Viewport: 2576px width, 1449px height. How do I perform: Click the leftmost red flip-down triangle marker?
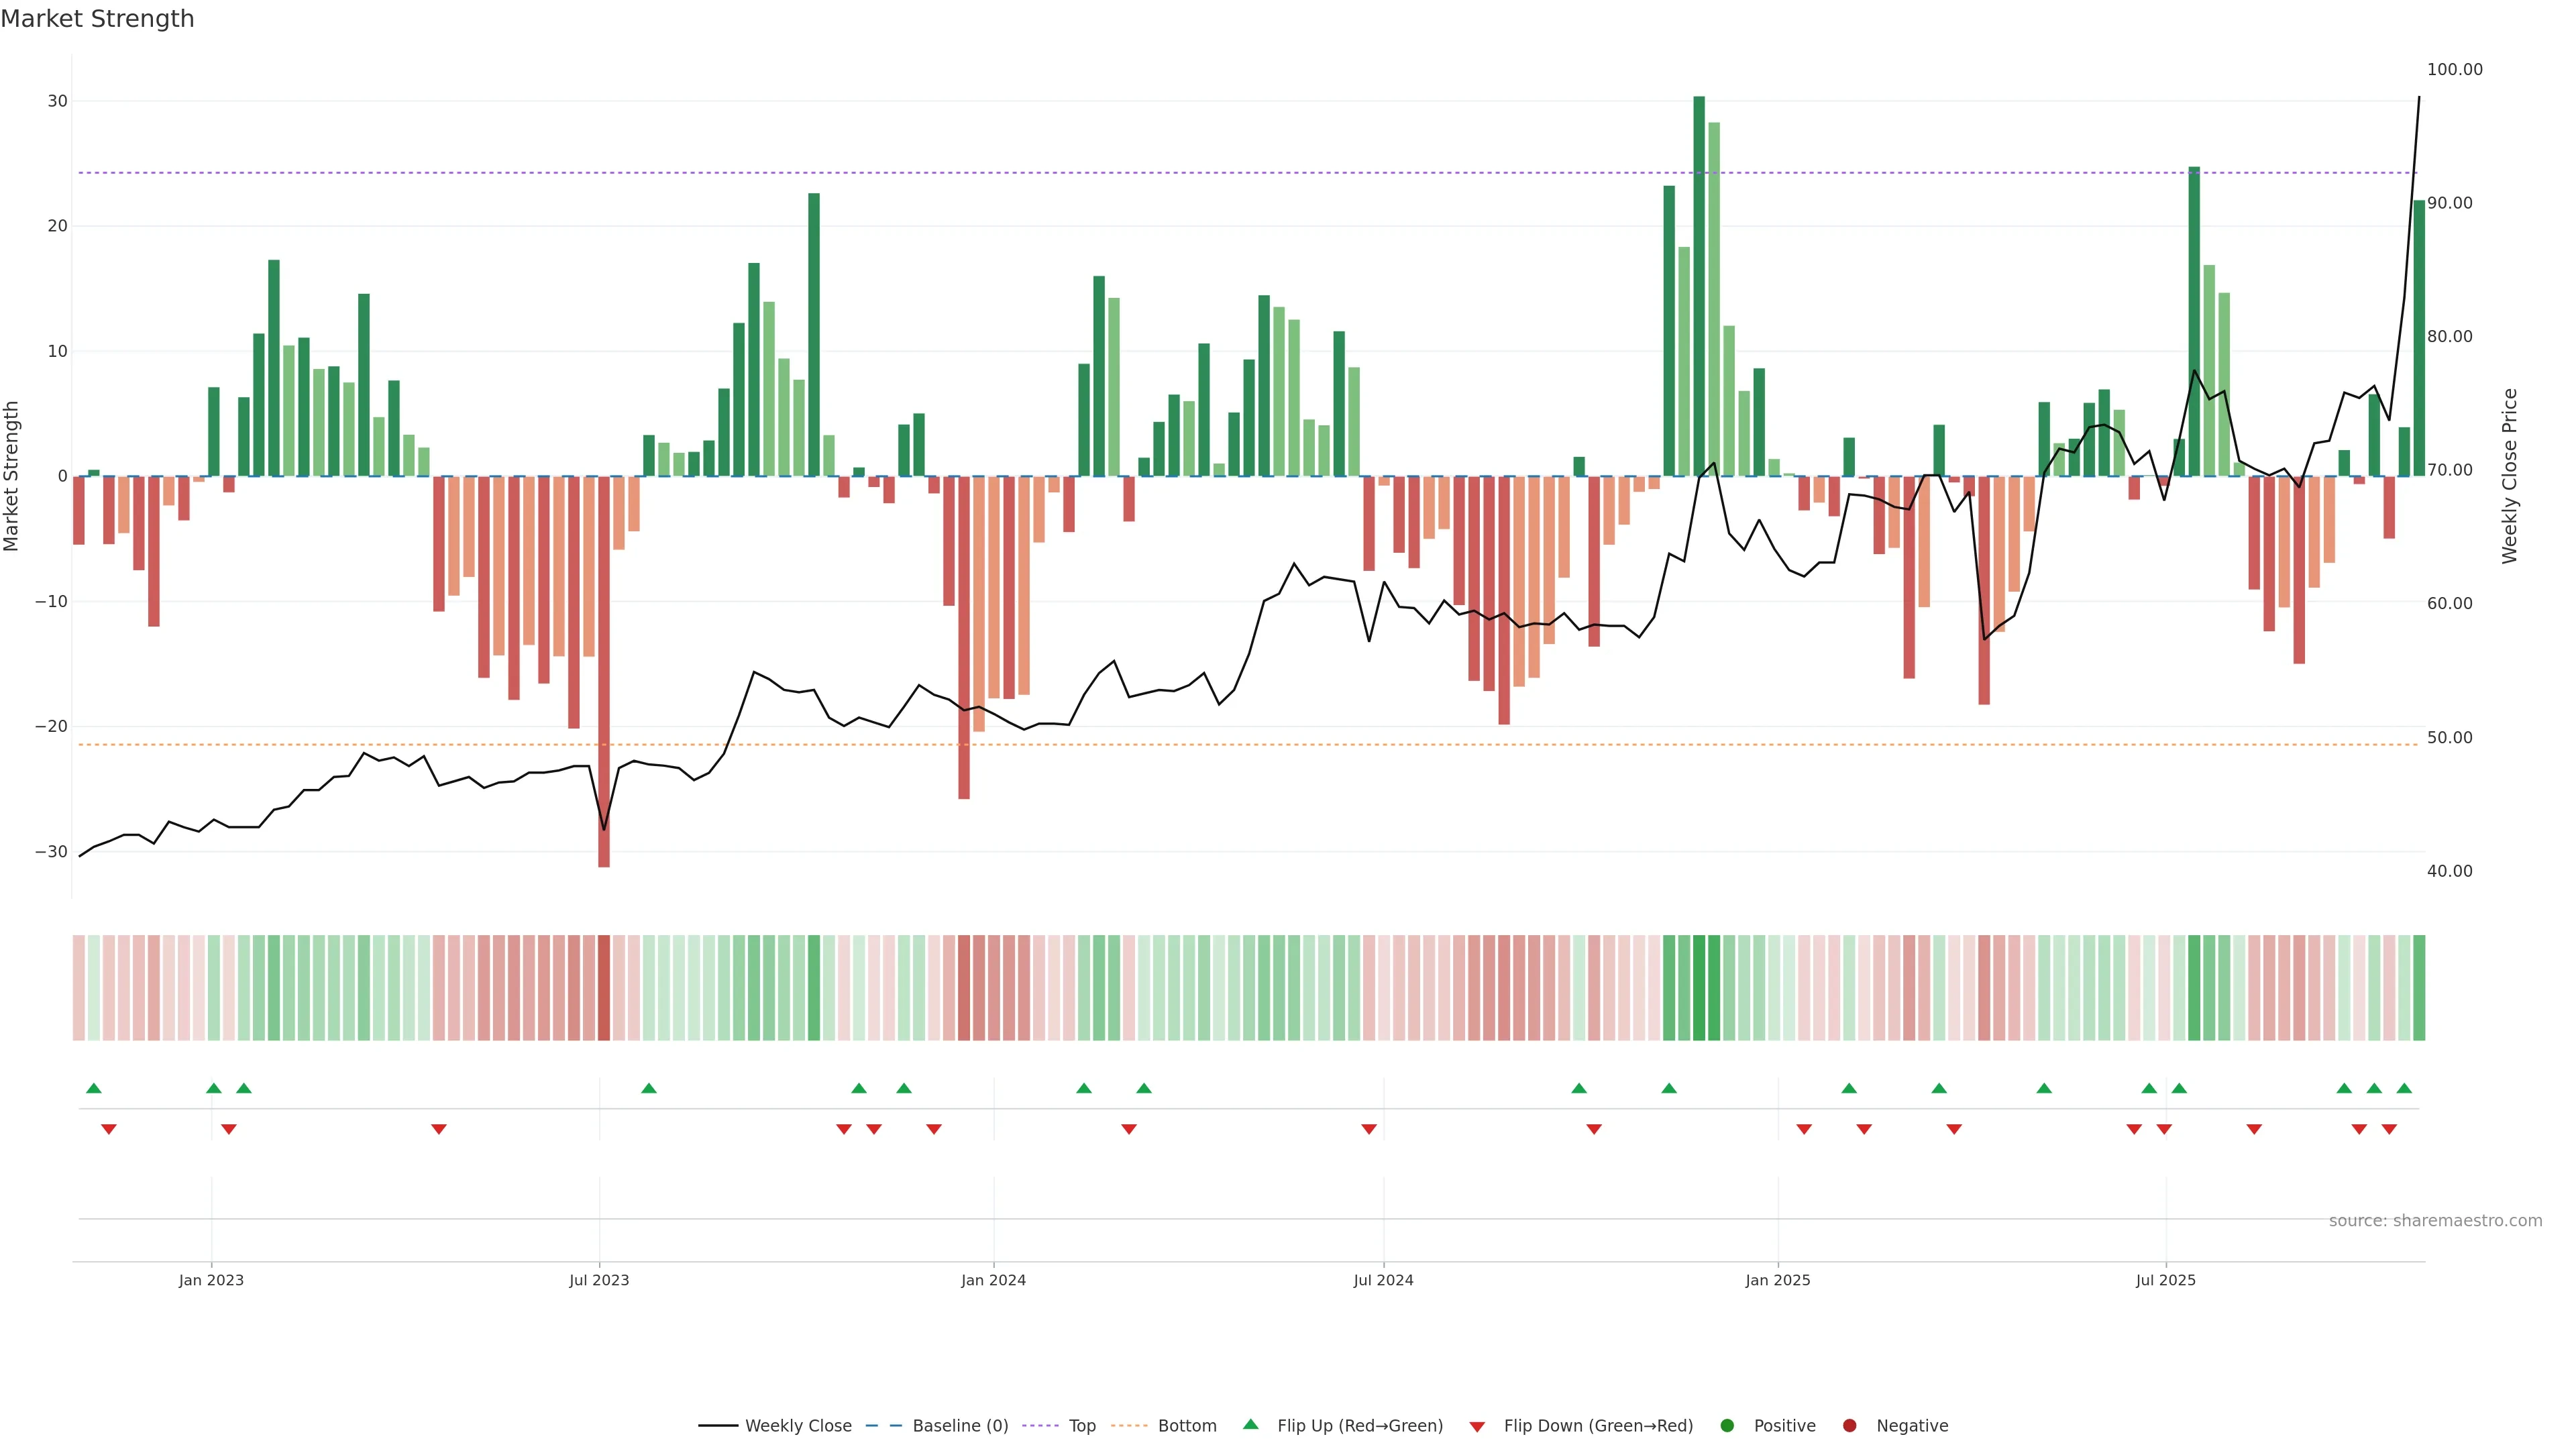click(109, 1129)
